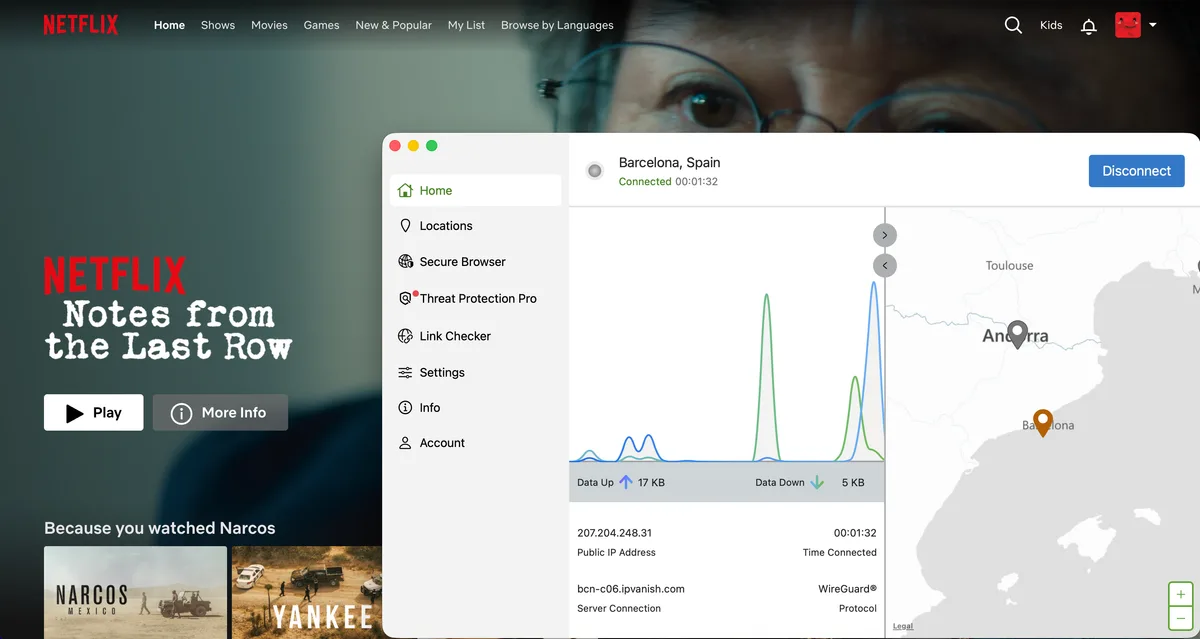
Task: Go to Netflix Home tab
Action: coord(169,25)
